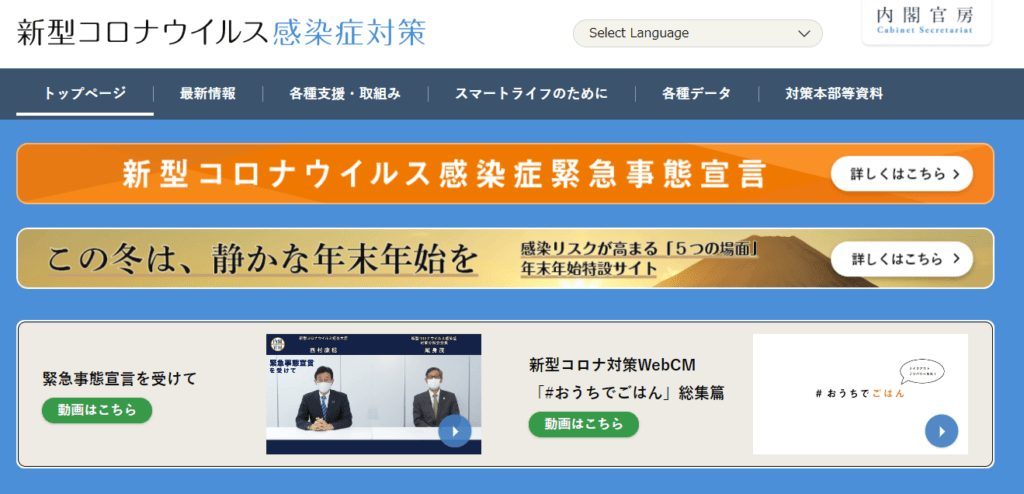Open the white #おうちでごはん video thumbnail
The image size is (1024, 494).
(x=860, y=394)
